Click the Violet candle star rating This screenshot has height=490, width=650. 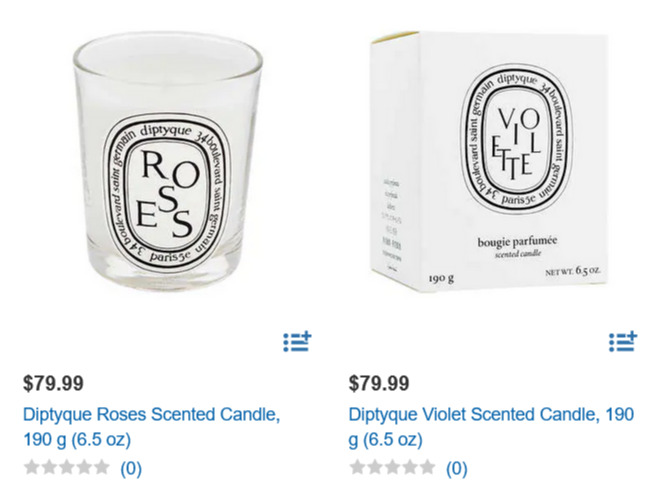(x=392, y=468)
